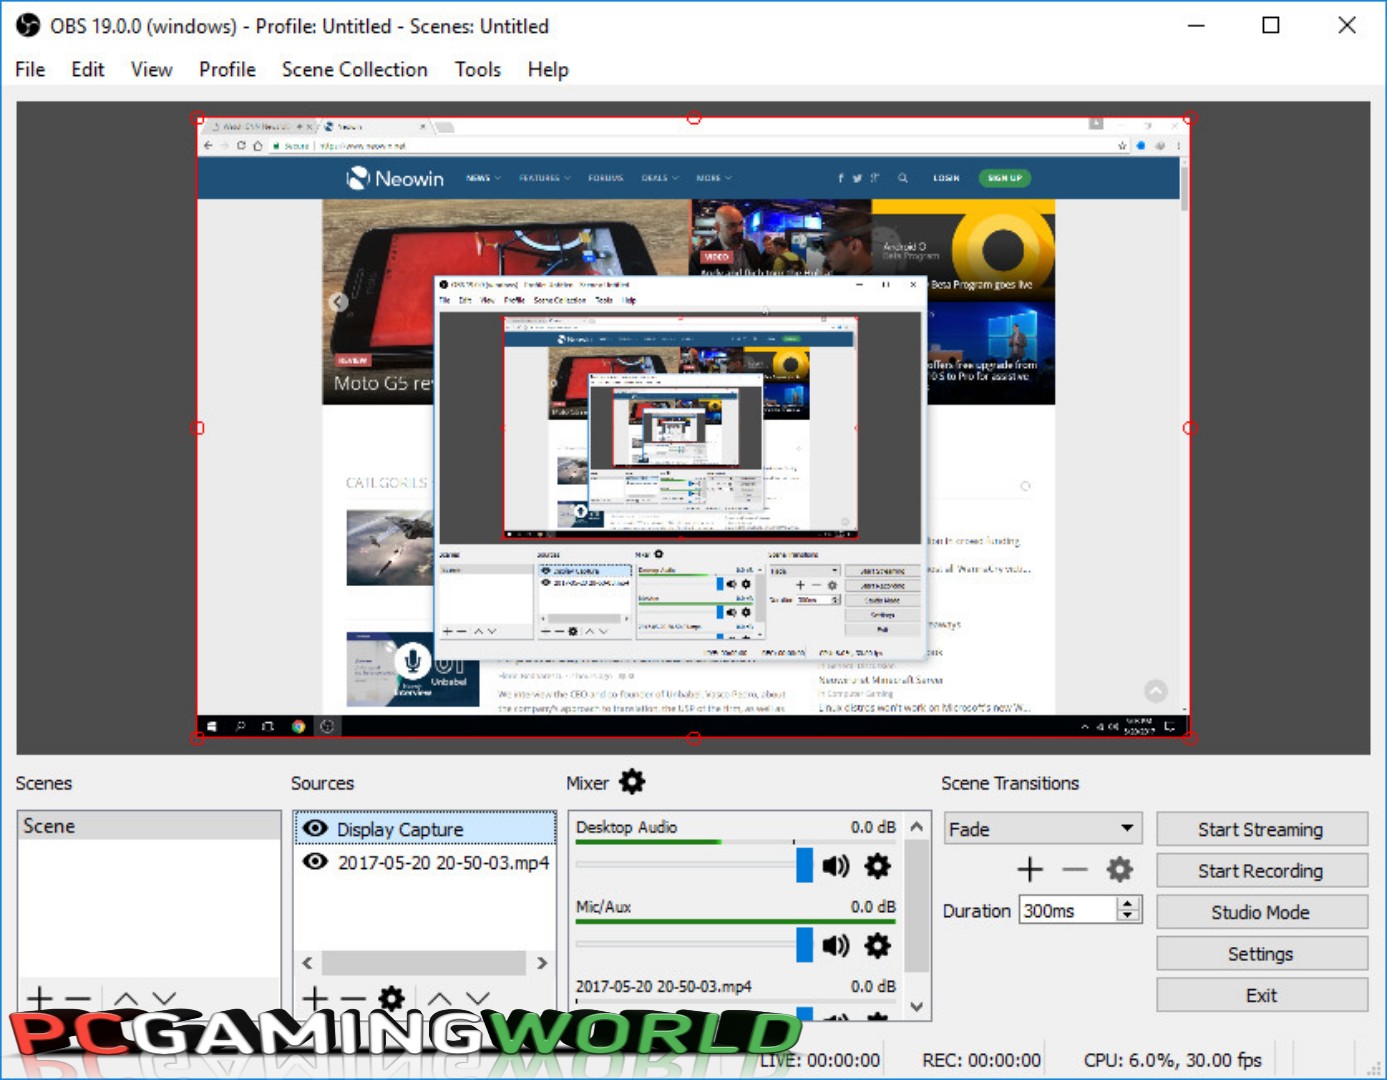The image size is (1387, 1080).
Task: Remove scene transition with minus icon
Action: (x=1075, y=870)
